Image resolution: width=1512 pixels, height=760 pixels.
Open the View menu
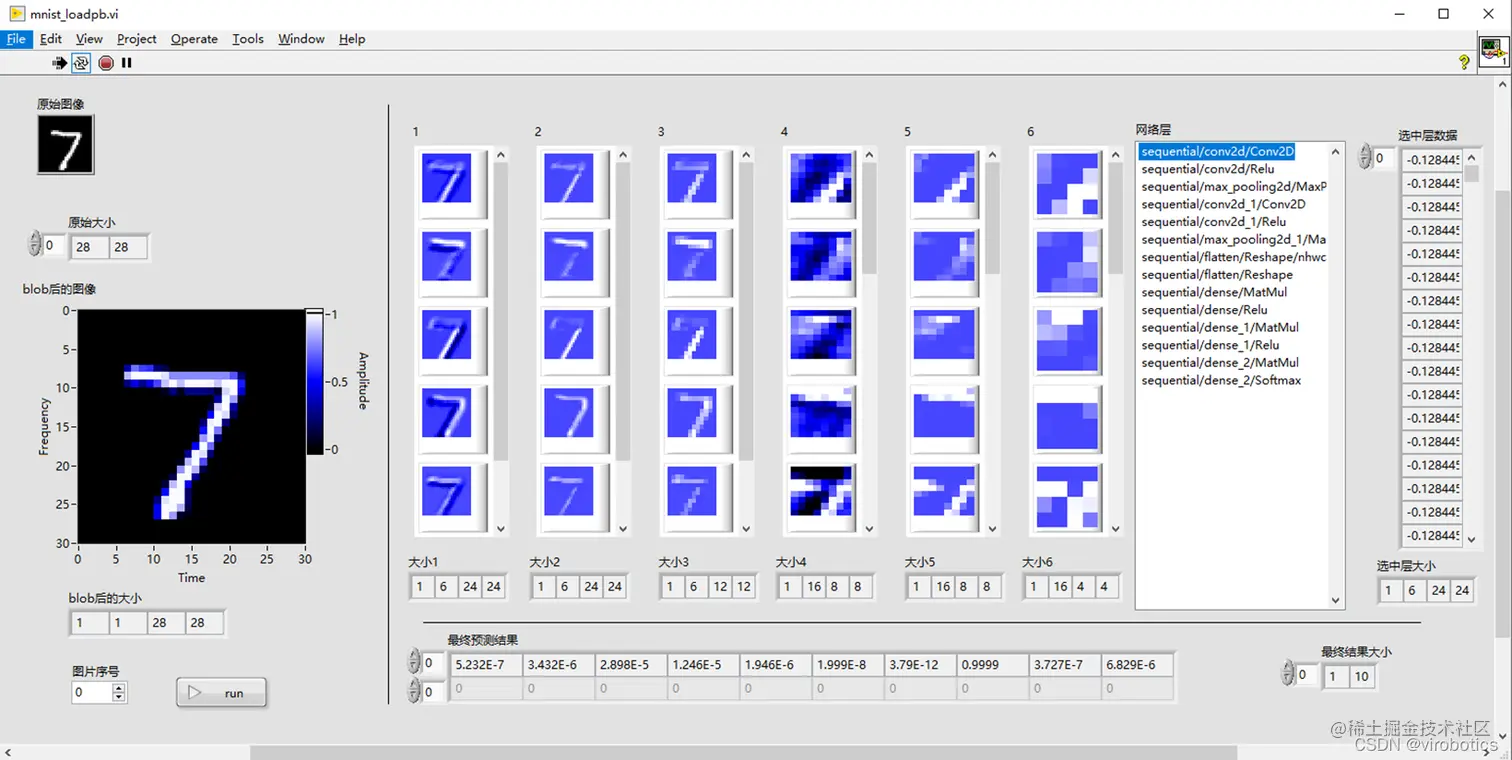coord(89,39)
